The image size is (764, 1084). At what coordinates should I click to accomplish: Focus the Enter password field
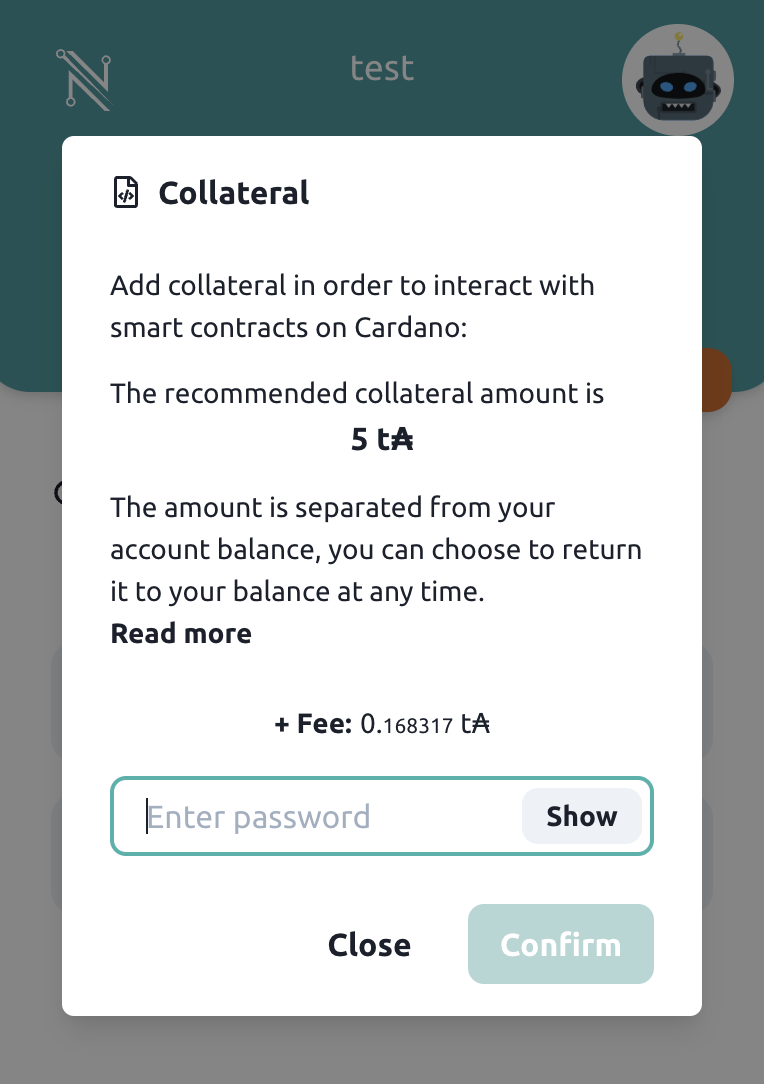tap(330, 816)
